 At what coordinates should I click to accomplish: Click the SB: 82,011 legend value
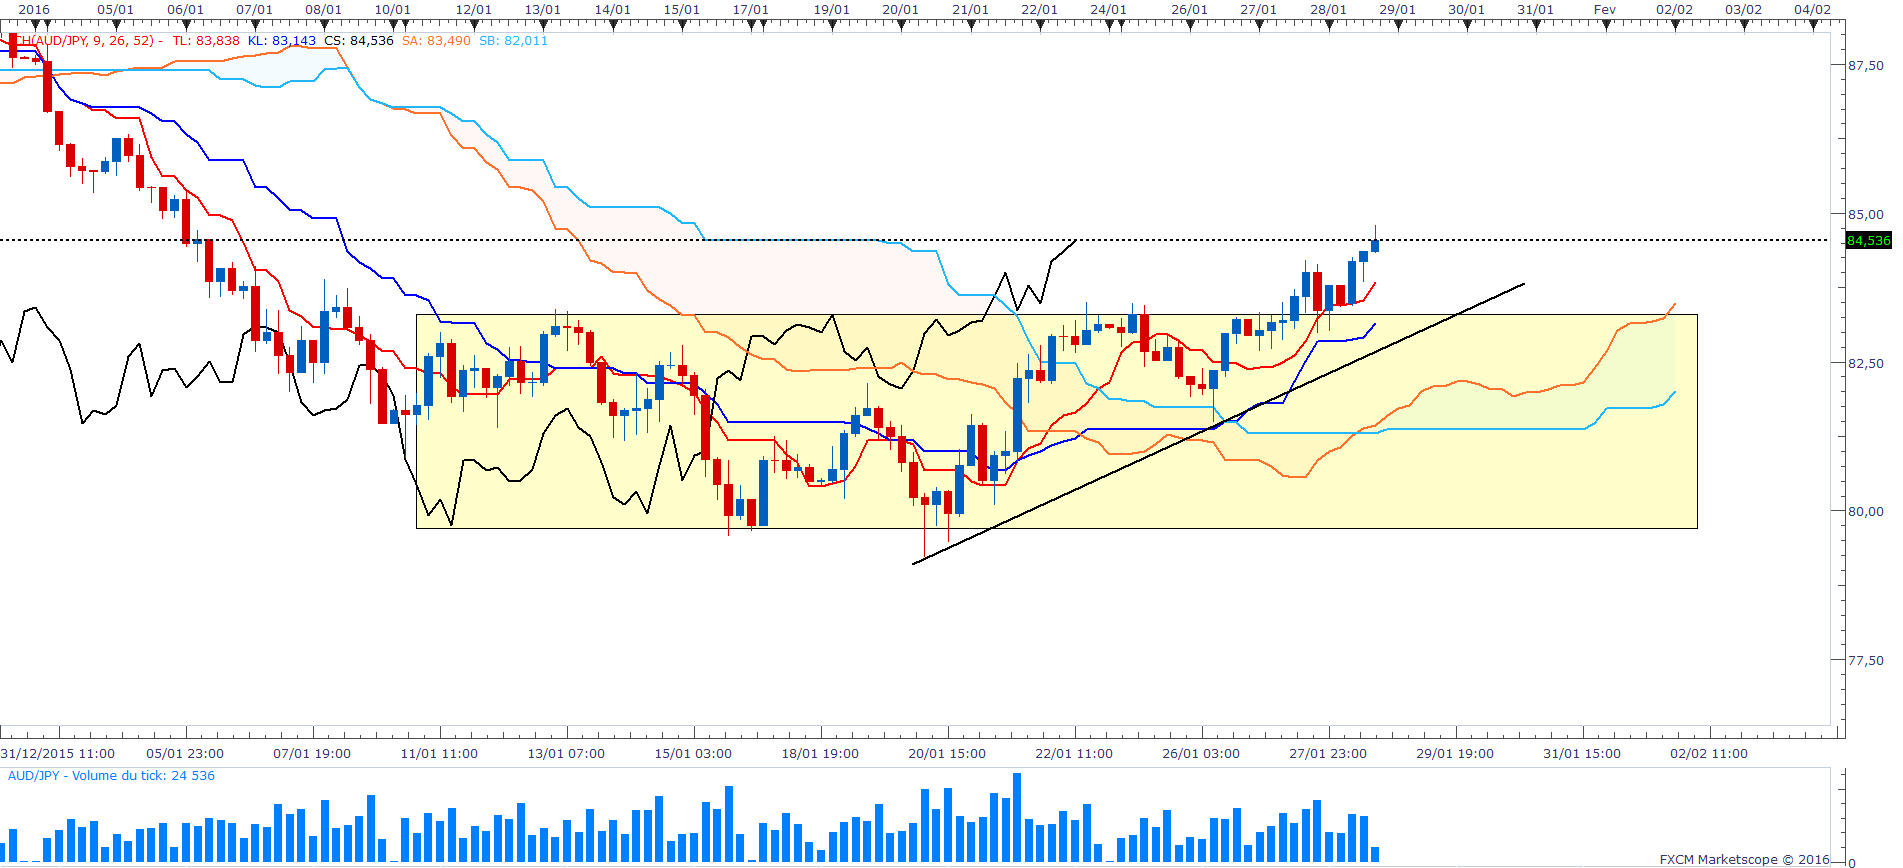(513, 41)
